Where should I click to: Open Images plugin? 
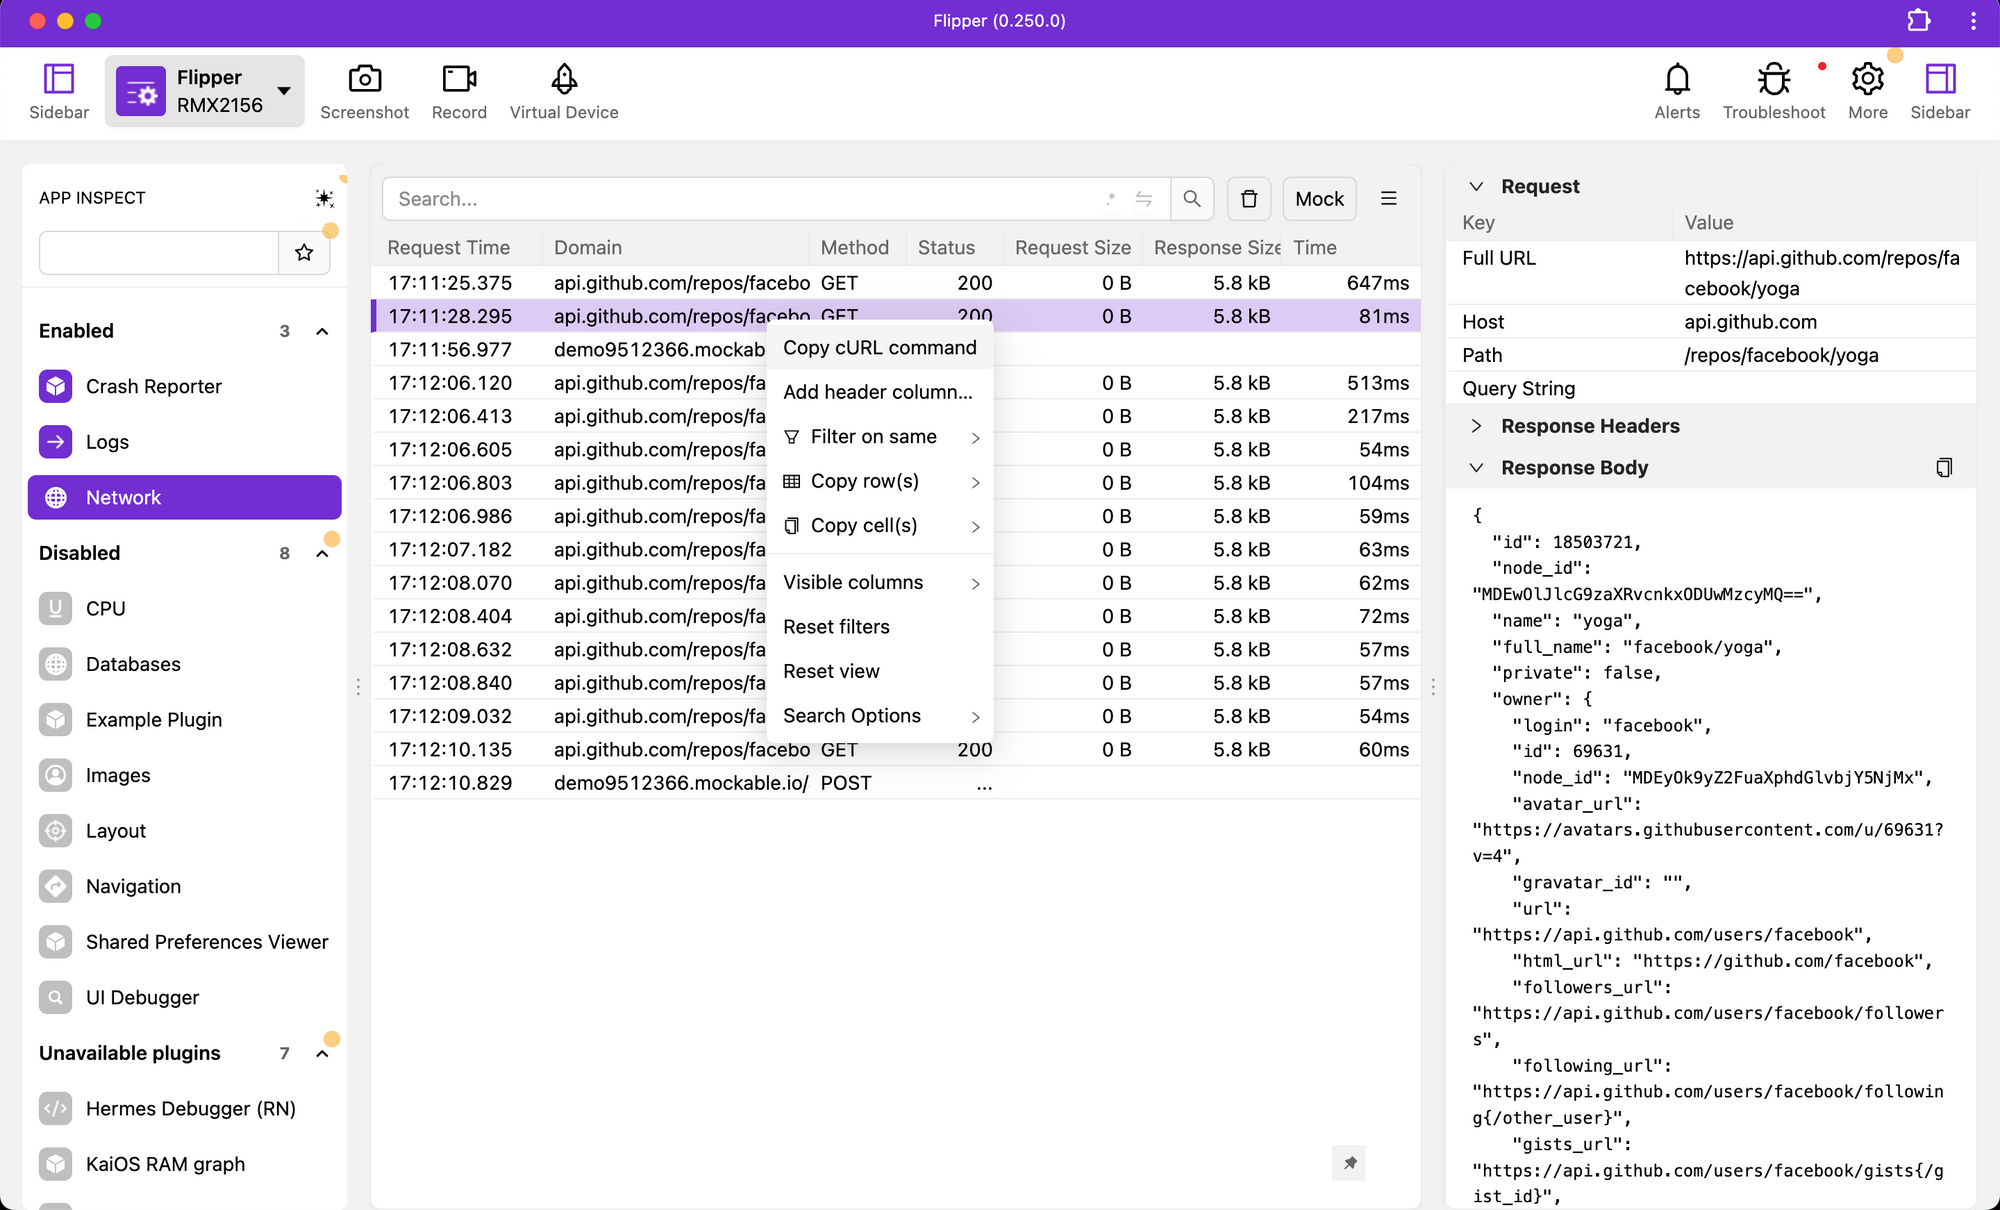pos(185,775)
